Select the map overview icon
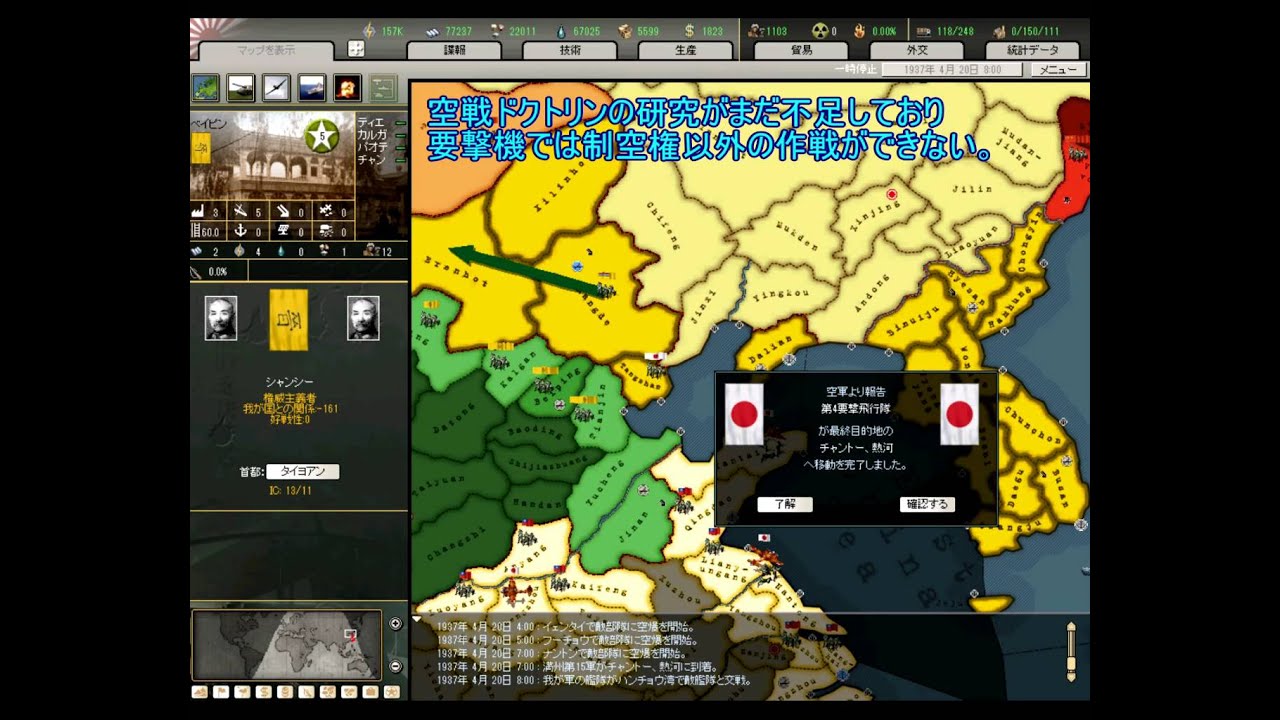 click(206, 88)
